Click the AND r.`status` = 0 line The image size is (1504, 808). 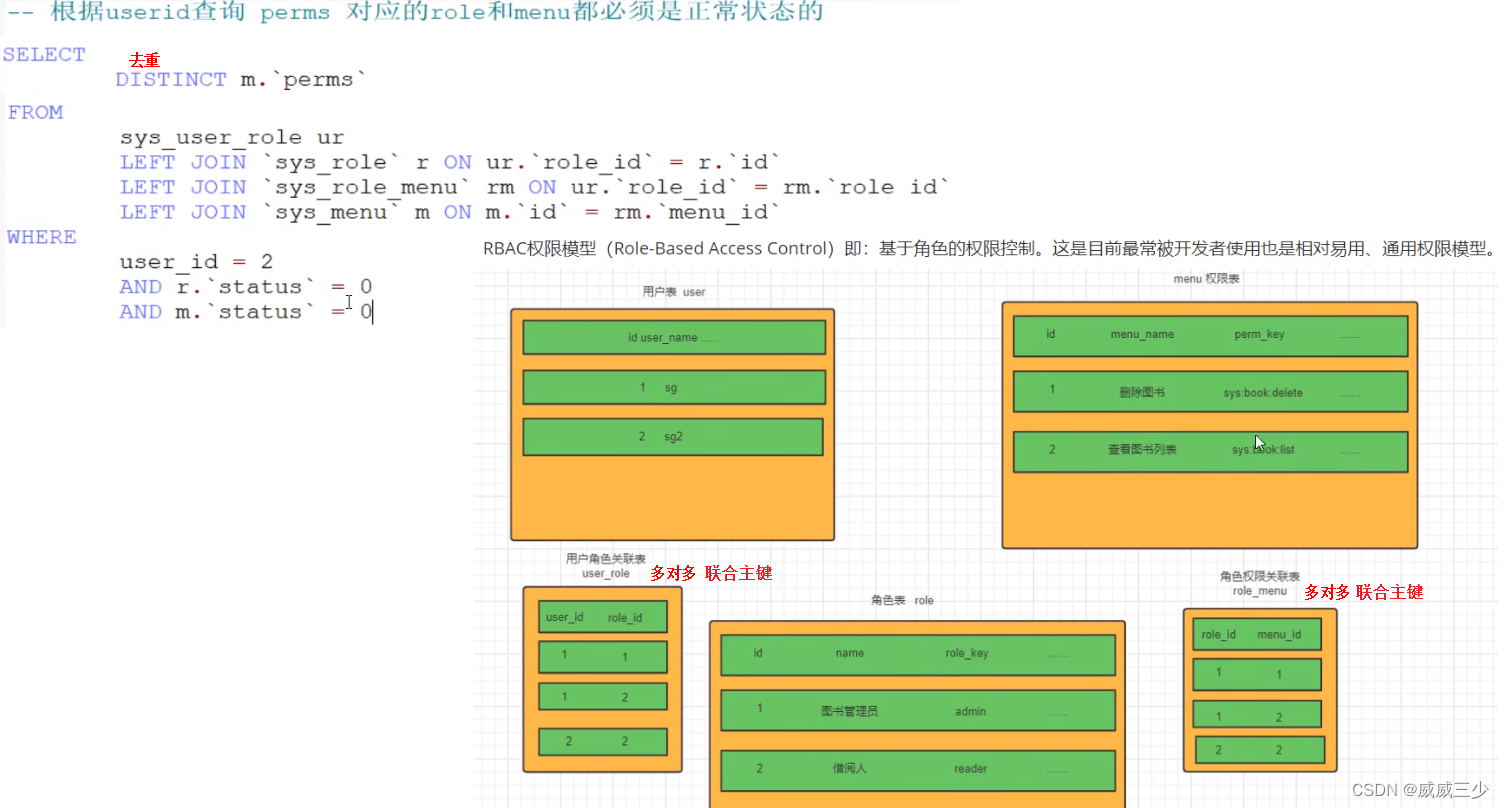[x=246, y=287]
